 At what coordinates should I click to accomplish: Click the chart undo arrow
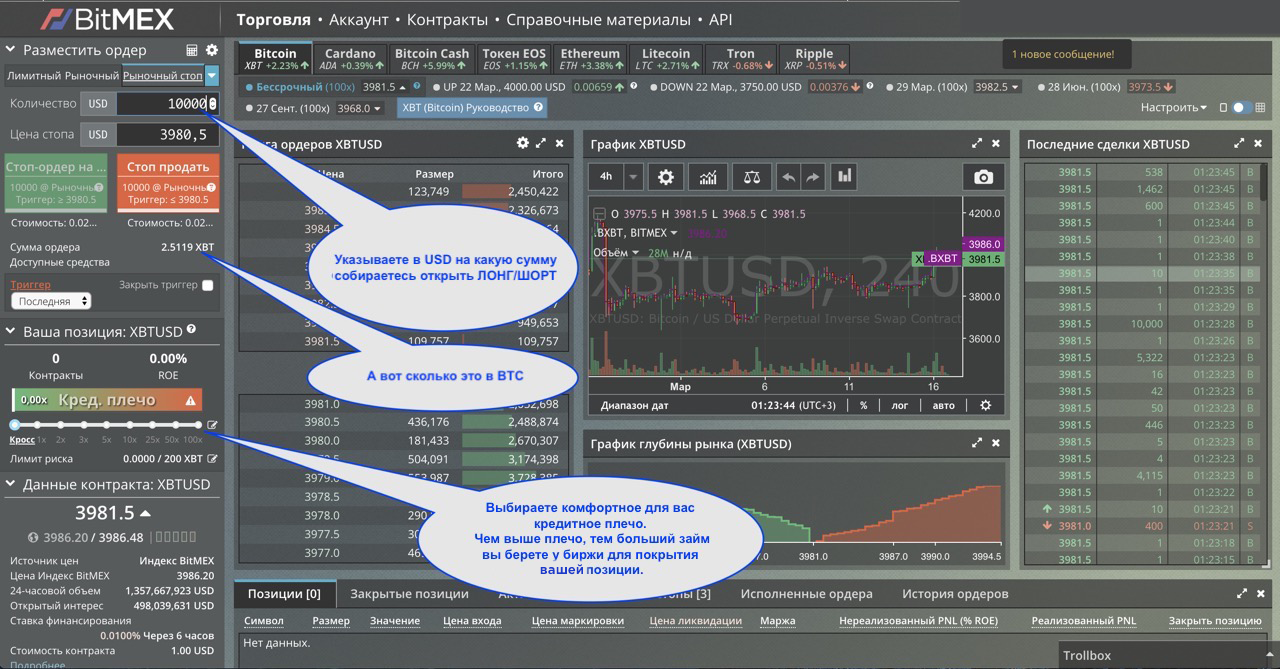tap(788, 177)
